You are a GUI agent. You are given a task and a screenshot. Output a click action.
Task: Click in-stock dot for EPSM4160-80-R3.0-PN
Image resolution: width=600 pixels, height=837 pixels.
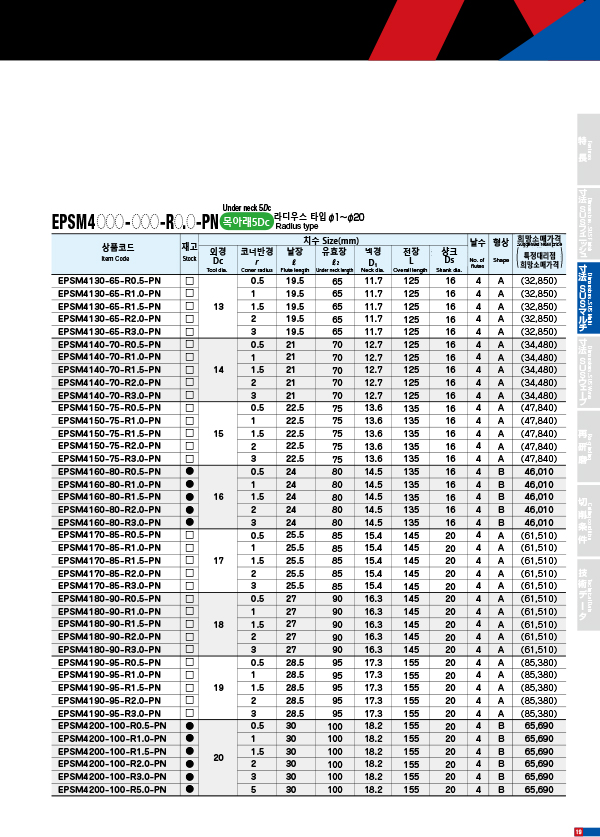pyautogui.click(x=190, y=523)
